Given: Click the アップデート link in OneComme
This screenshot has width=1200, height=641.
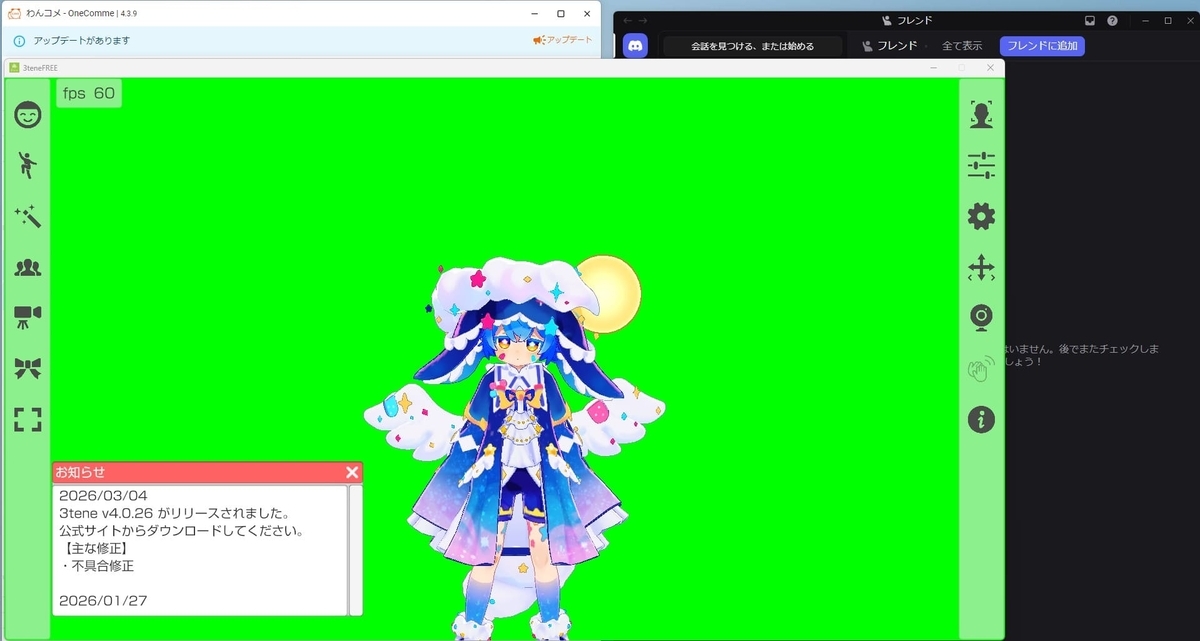Looking at the screenshot, I should click(562, 40).
